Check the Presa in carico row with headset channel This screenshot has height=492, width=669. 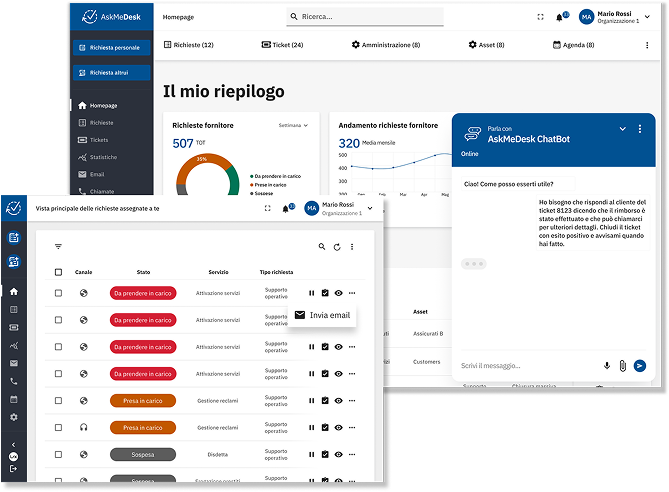pos(58,428)
